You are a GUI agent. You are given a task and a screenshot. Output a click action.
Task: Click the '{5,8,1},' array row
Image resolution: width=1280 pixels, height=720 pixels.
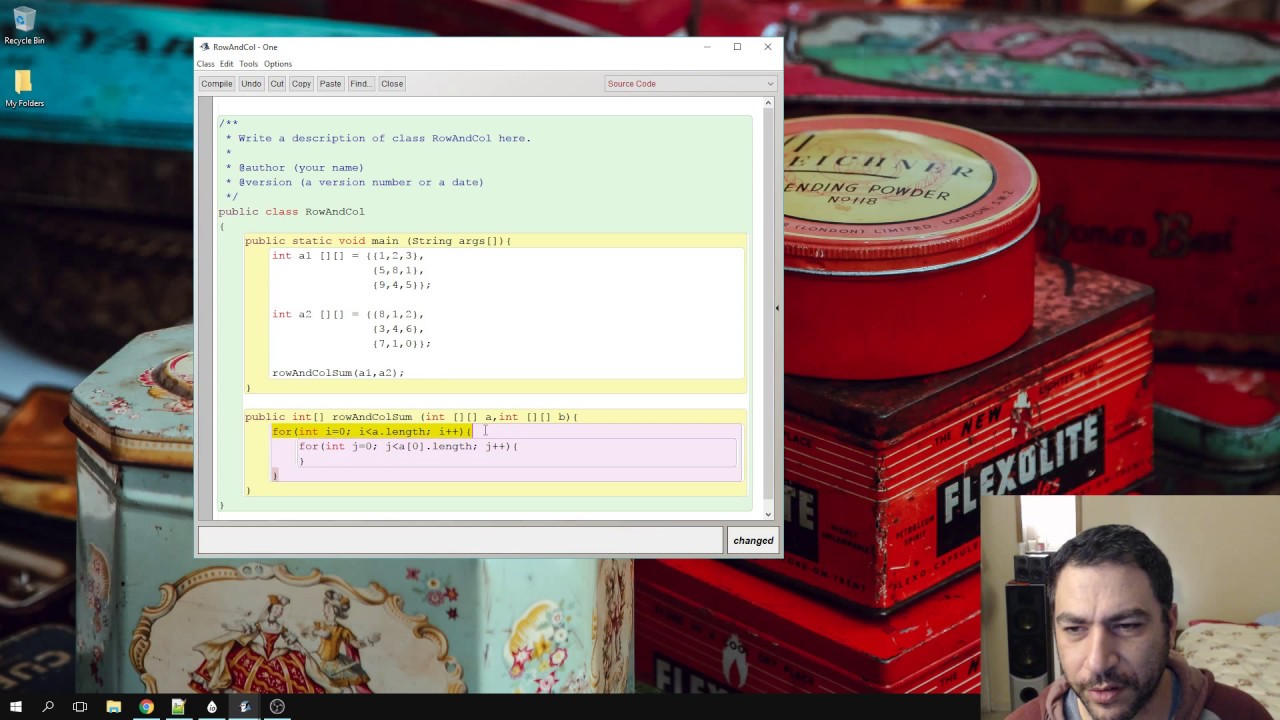tap(398, 271)
